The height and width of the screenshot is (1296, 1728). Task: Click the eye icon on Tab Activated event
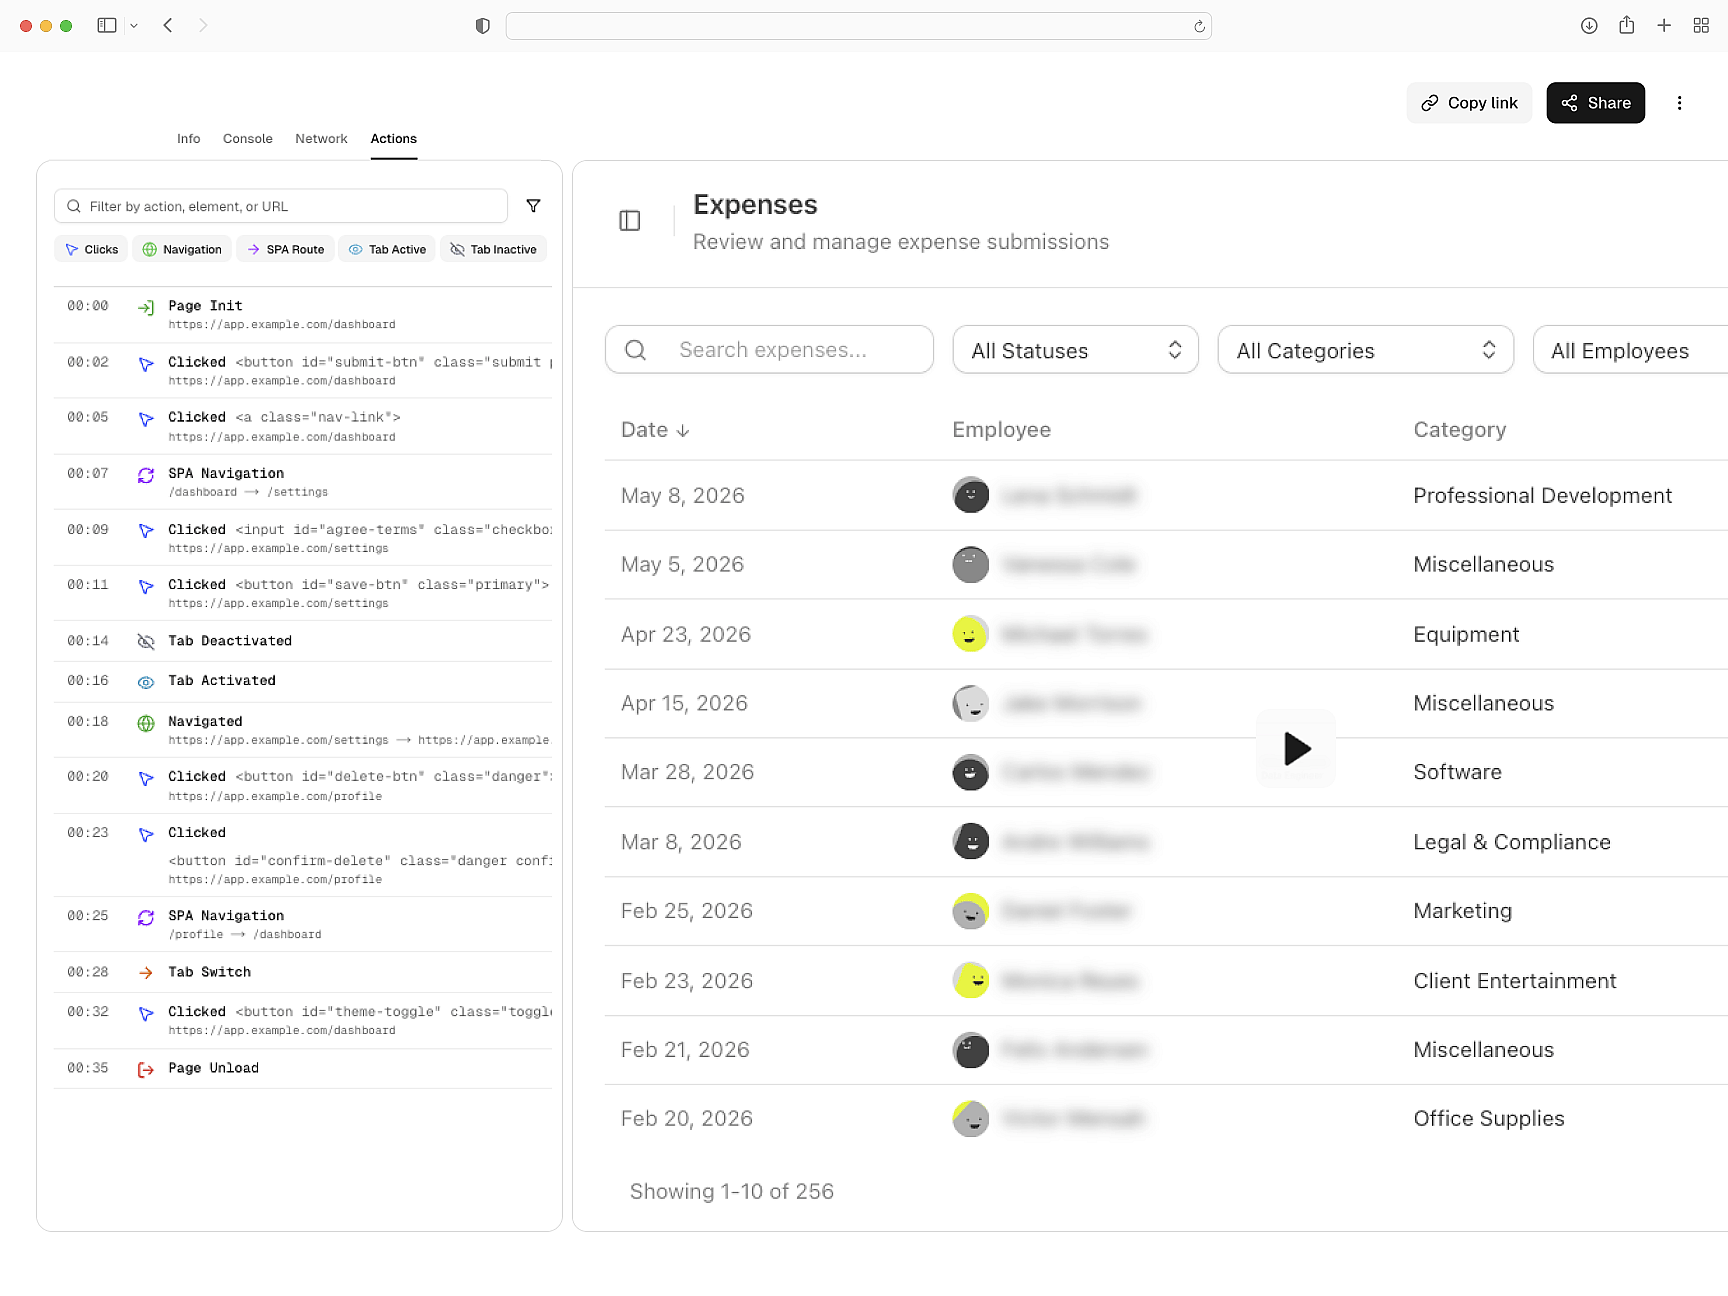click(x=146, y=681)
